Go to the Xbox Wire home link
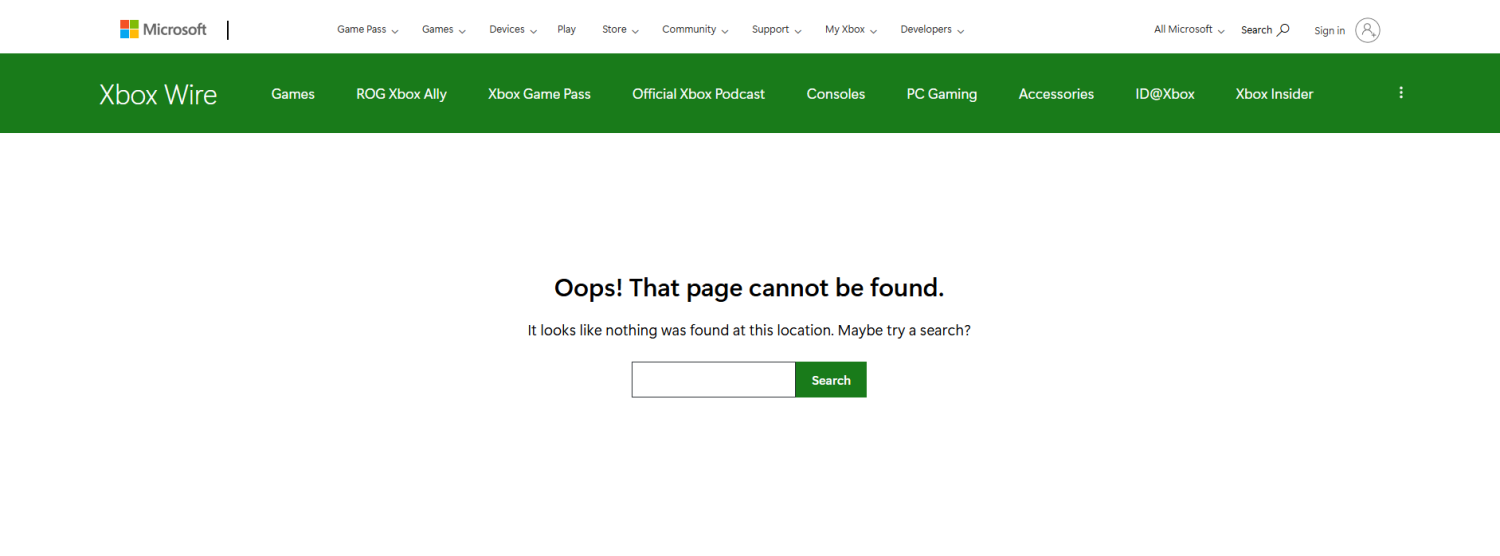The image size is (1500, 556). [158, 94]
